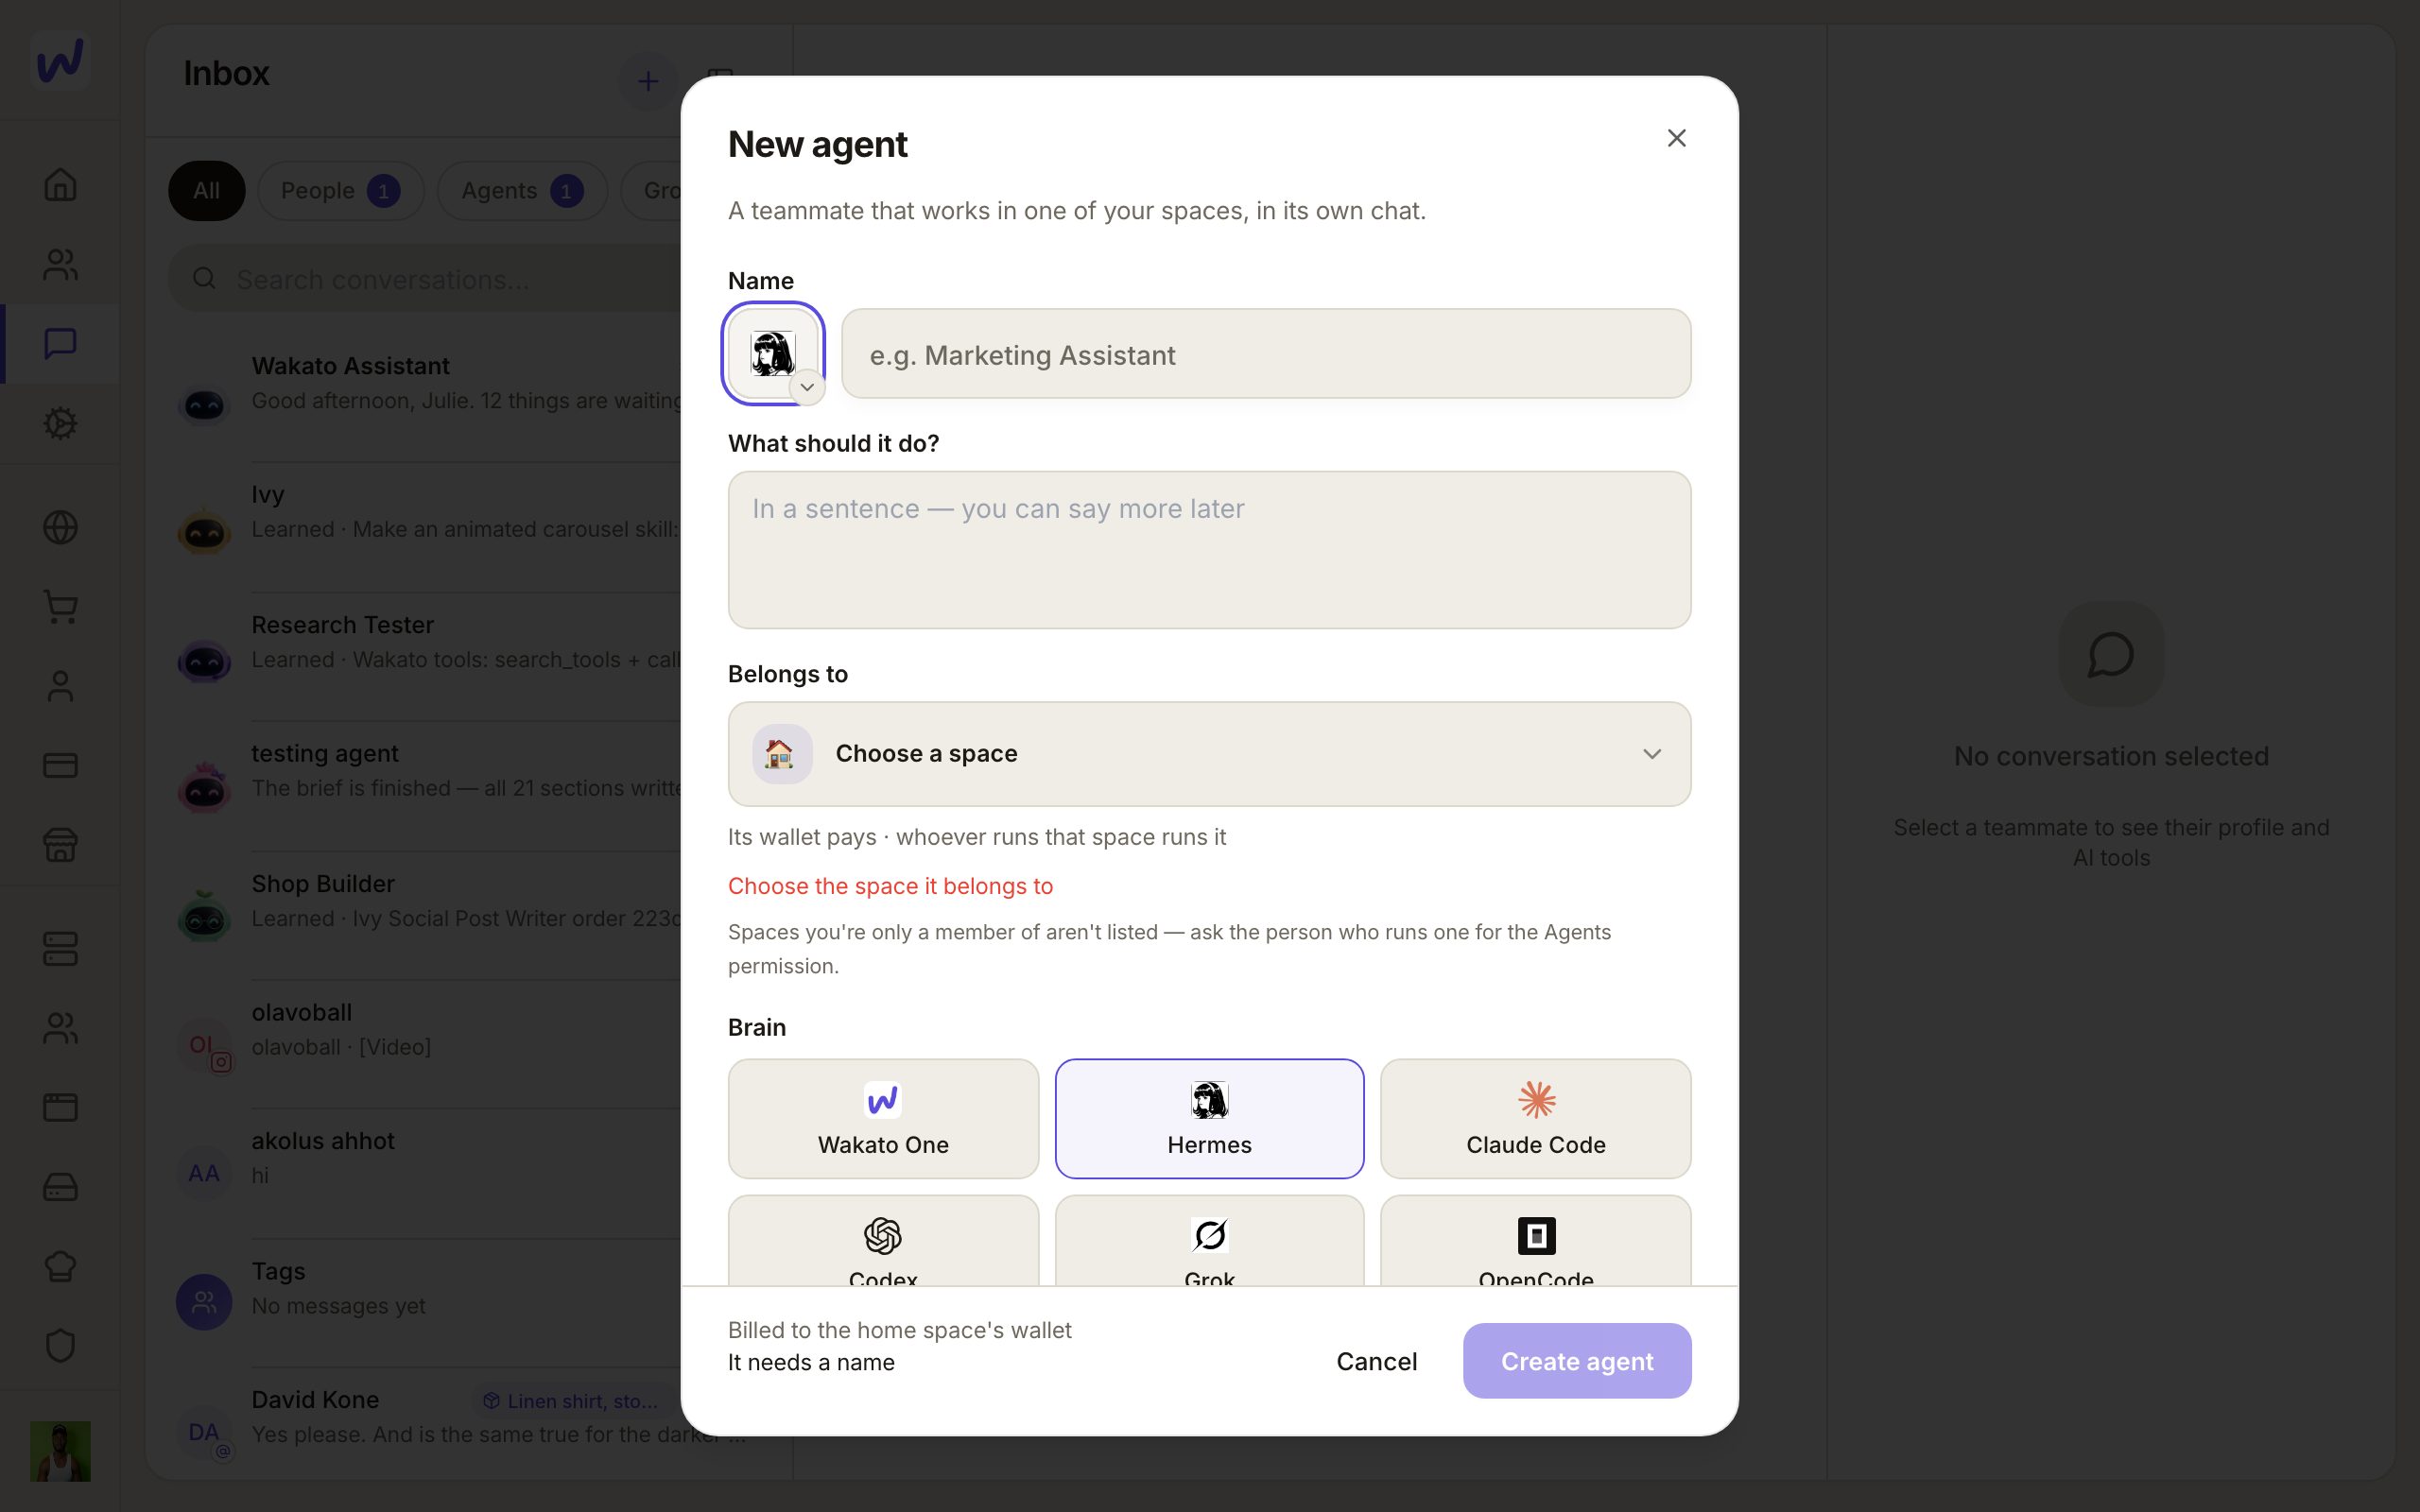Screen dimensions: 2420x1512
Task: Switch to the People inbox filter
Action: click(340, 191)
